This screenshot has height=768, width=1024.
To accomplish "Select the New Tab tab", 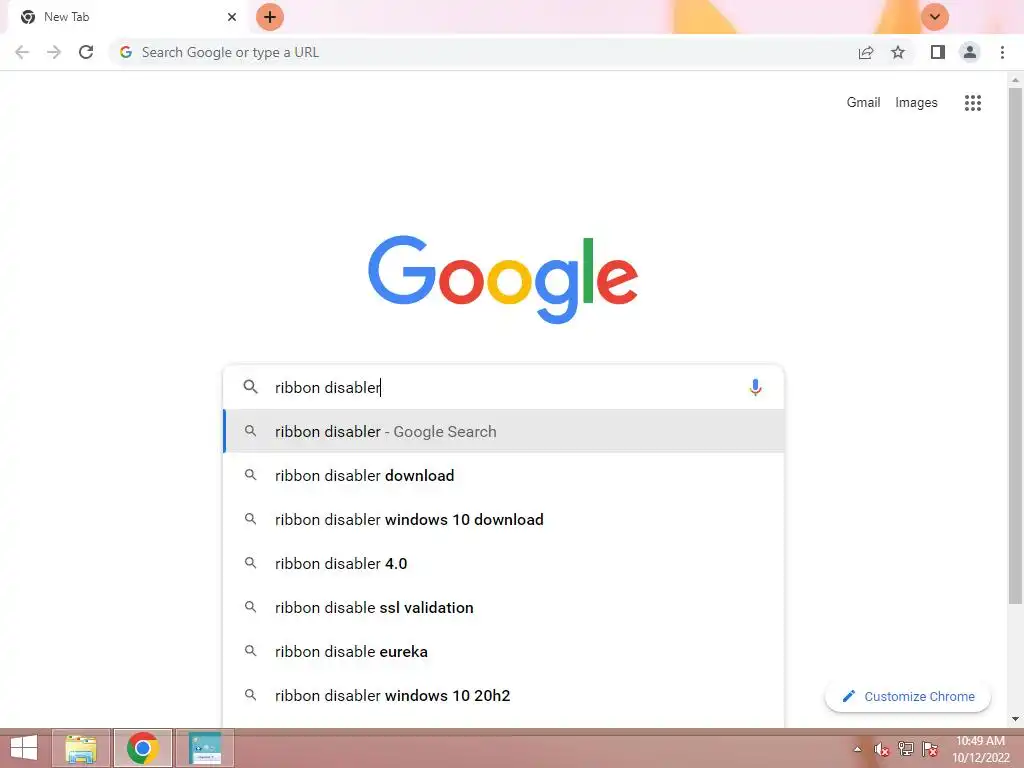I will coord(129,17).
